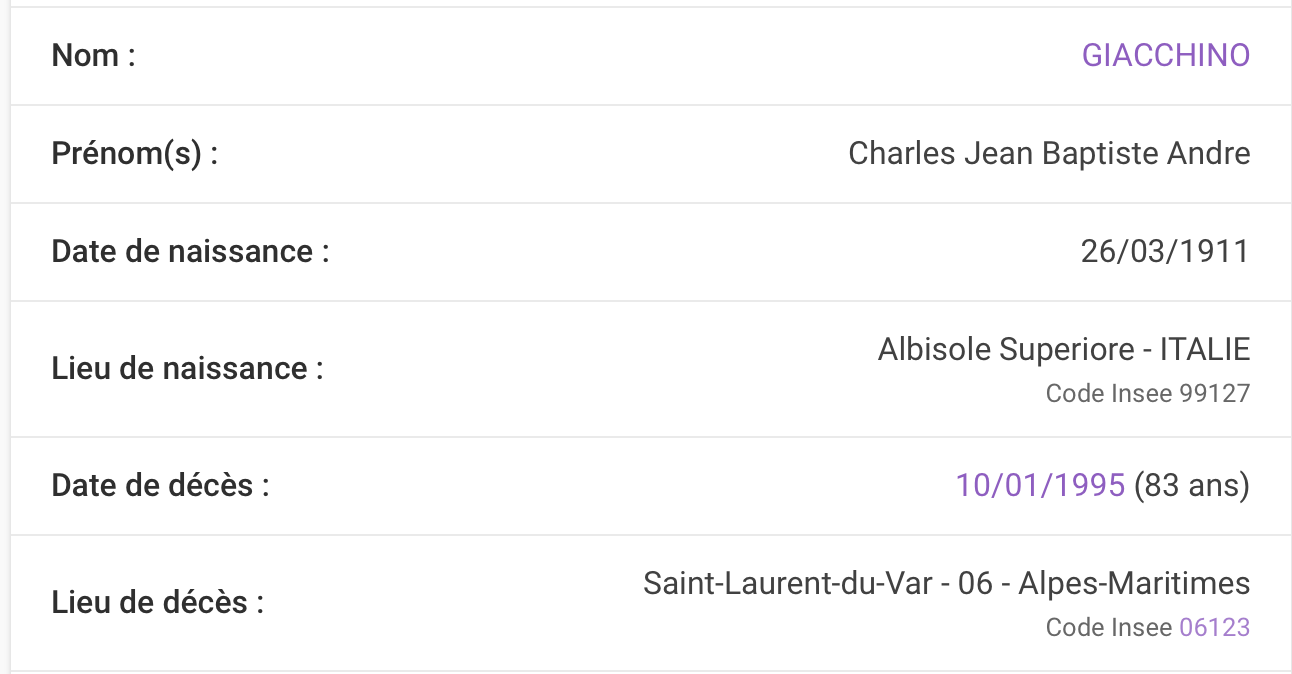This screenshot has height=674, width=1292.
Task: Click the birthplace town Albisole Superiore
Action: [1002, 350]
